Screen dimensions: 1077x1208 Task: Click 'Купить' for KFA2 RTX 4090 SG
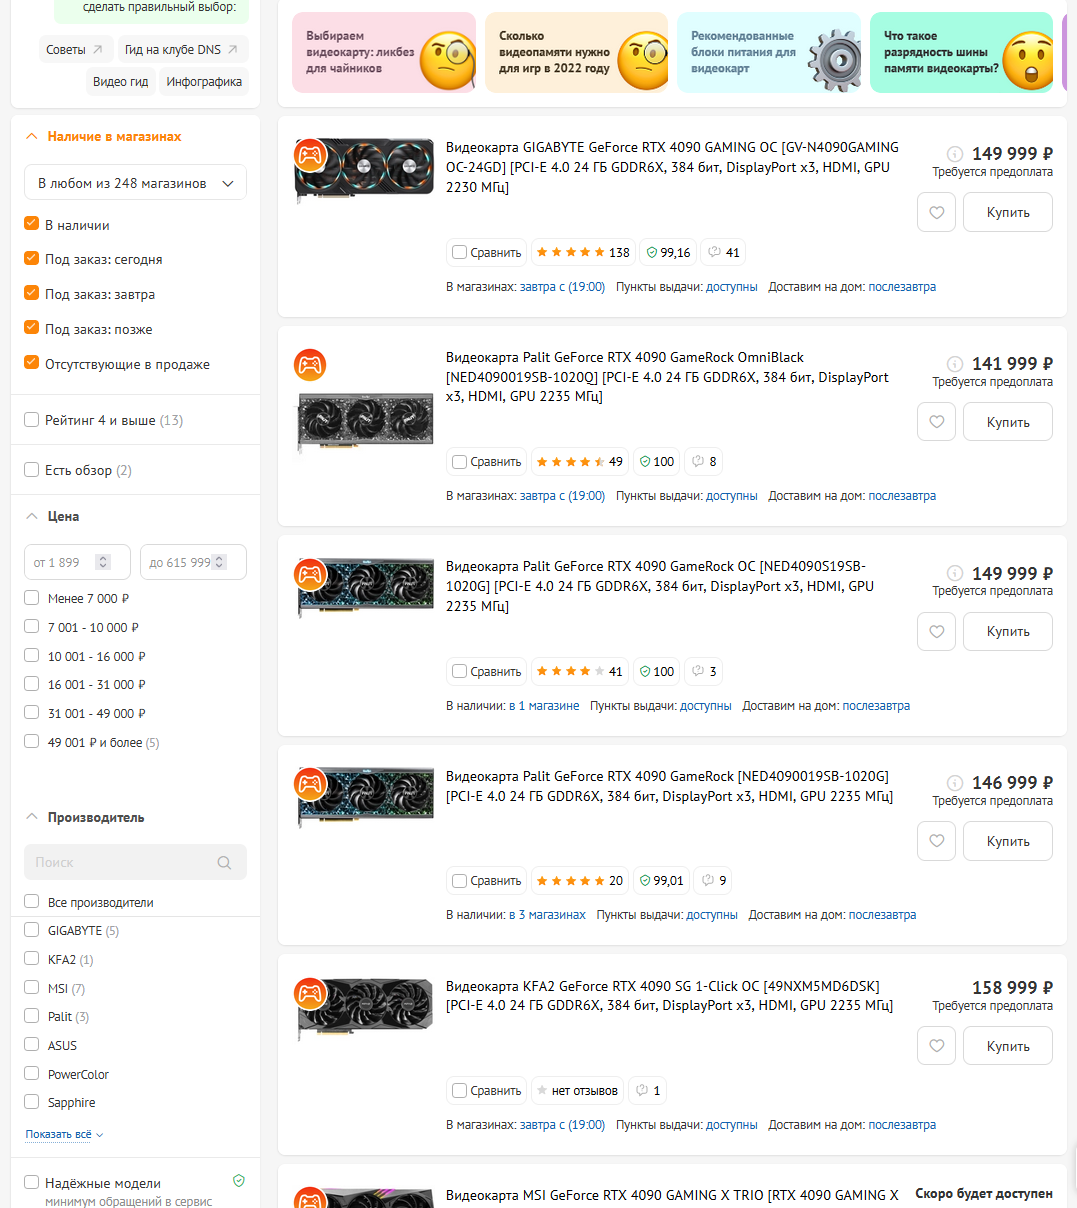coord(1008,1046)
